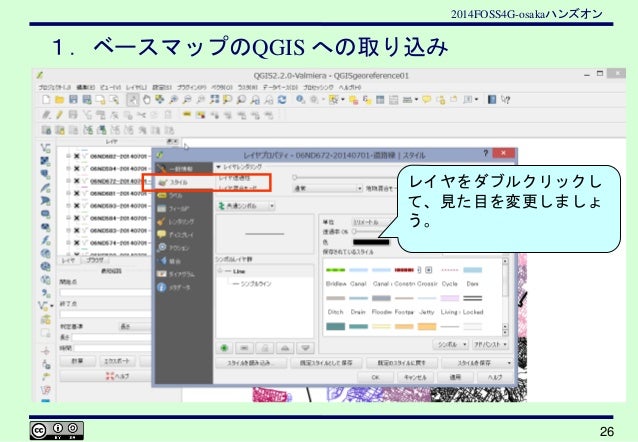The height and width of the screenshot is (442, 638).
Task: Collapse the レイヤレンダリング section
Action: pyautogui.click(x=218, y=167)
